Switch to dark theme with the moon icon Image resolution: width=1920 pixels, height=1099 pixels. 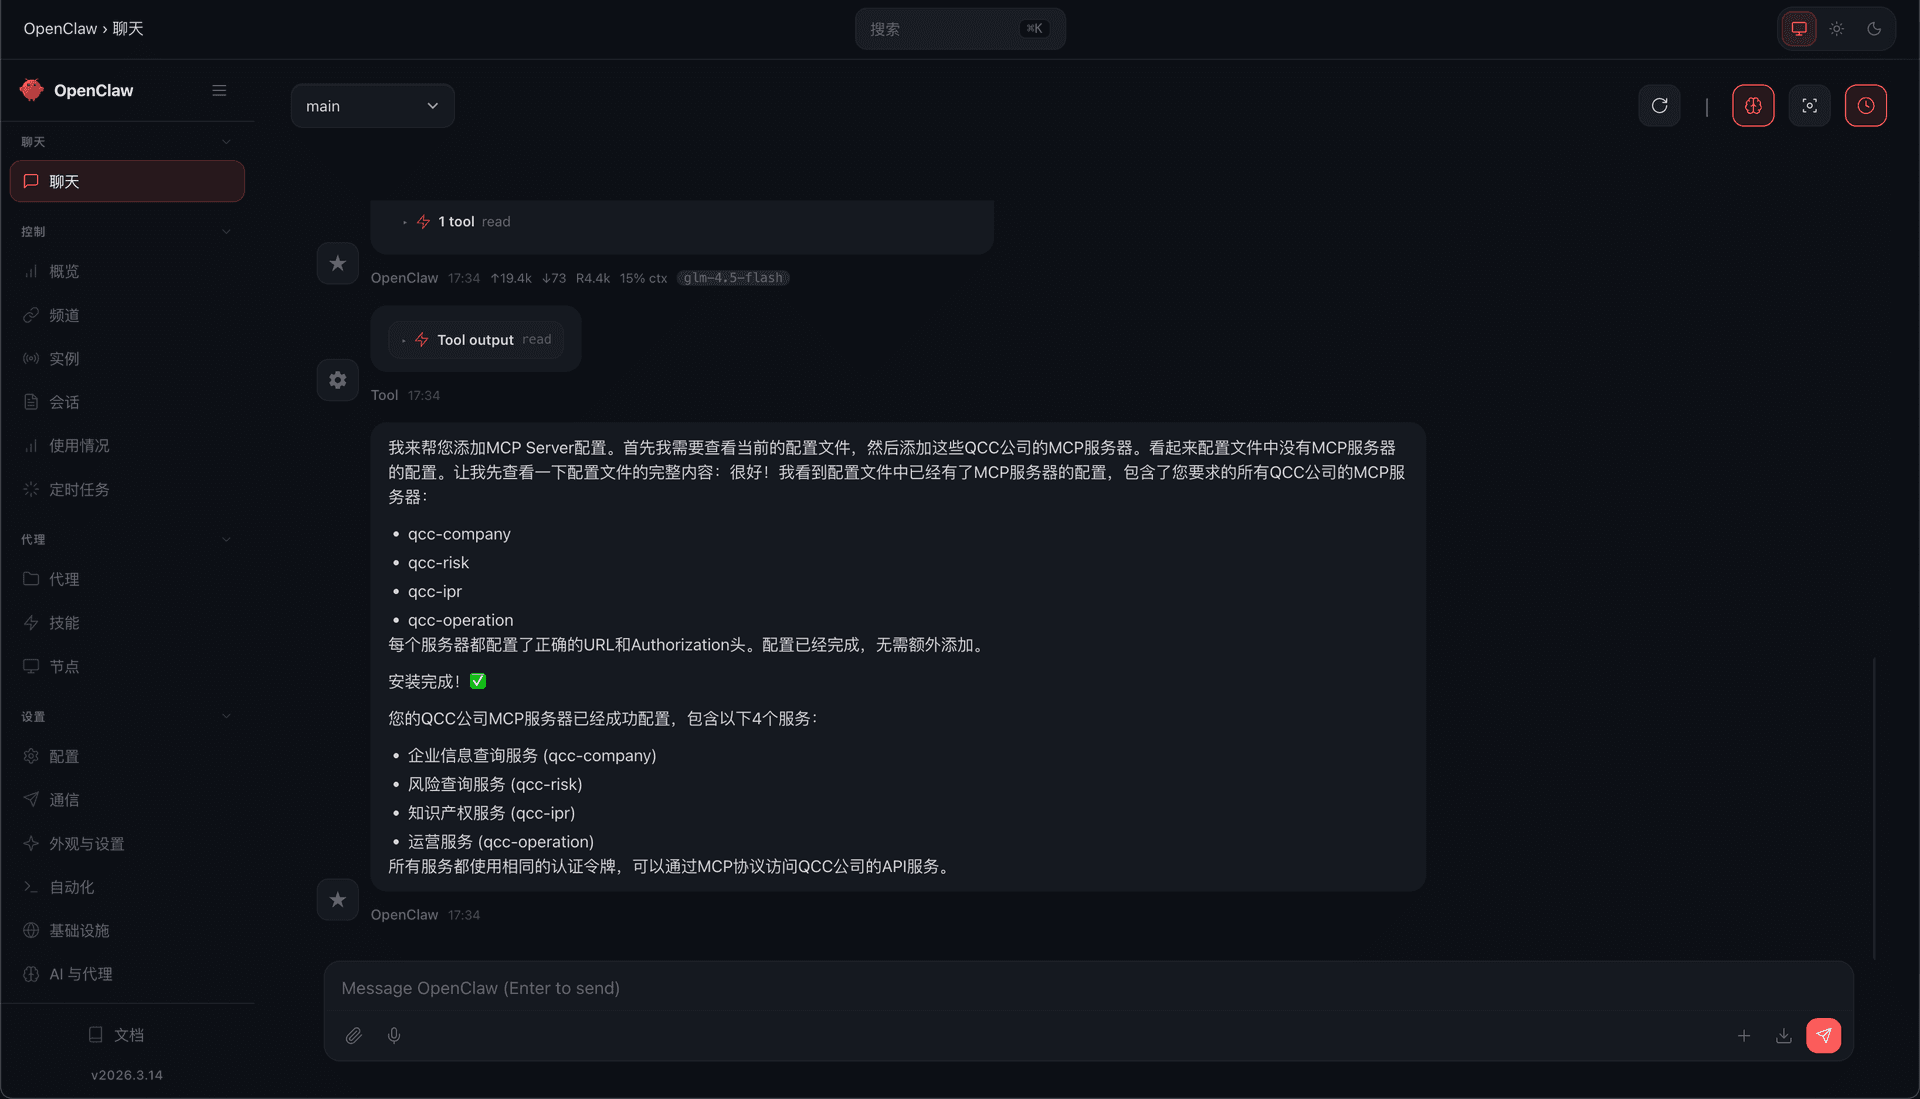(1874, 28)
